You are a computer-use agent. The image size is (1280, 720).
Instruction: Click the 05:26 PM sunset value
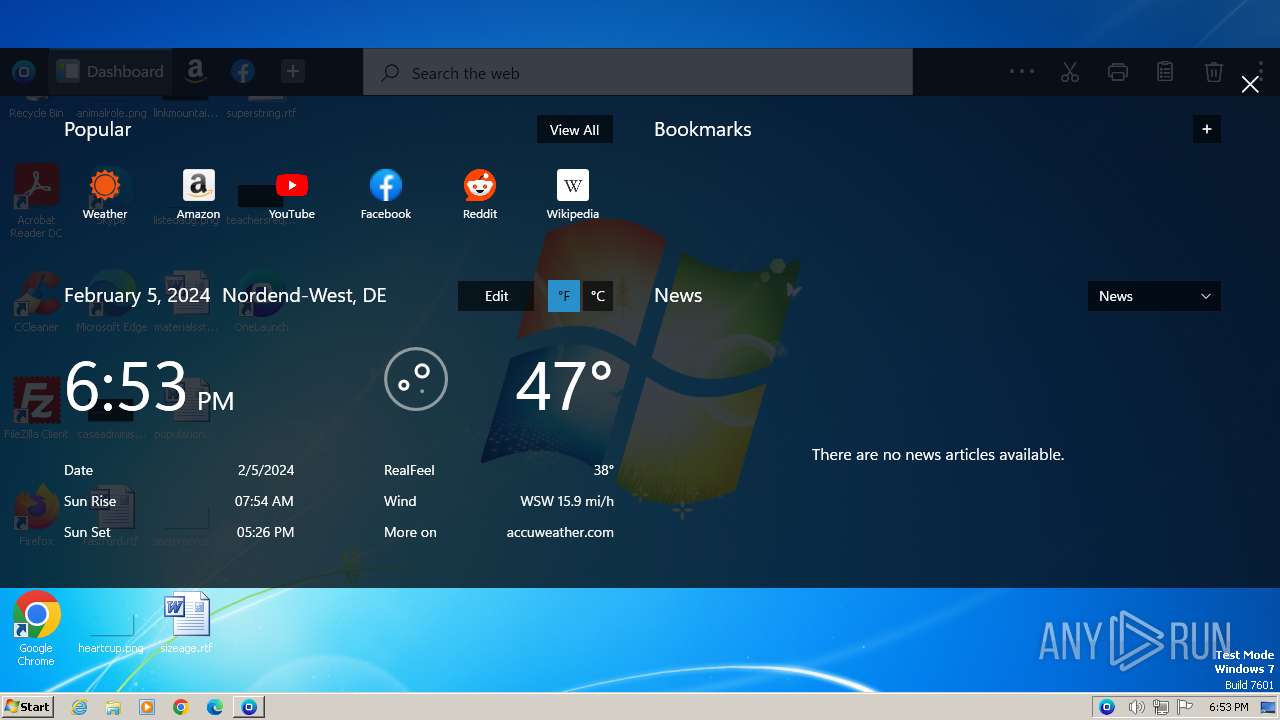point(265,532)
